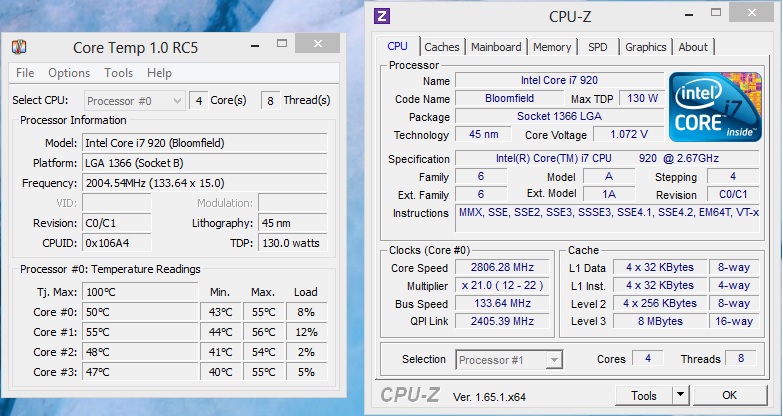Click the Bus Speed value 133.64 MHz

click(502, 303)
